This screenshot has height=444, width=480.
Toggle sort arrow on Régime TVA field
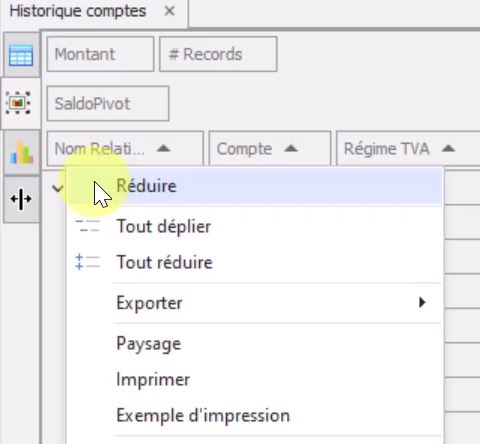[x=448, y=148]
